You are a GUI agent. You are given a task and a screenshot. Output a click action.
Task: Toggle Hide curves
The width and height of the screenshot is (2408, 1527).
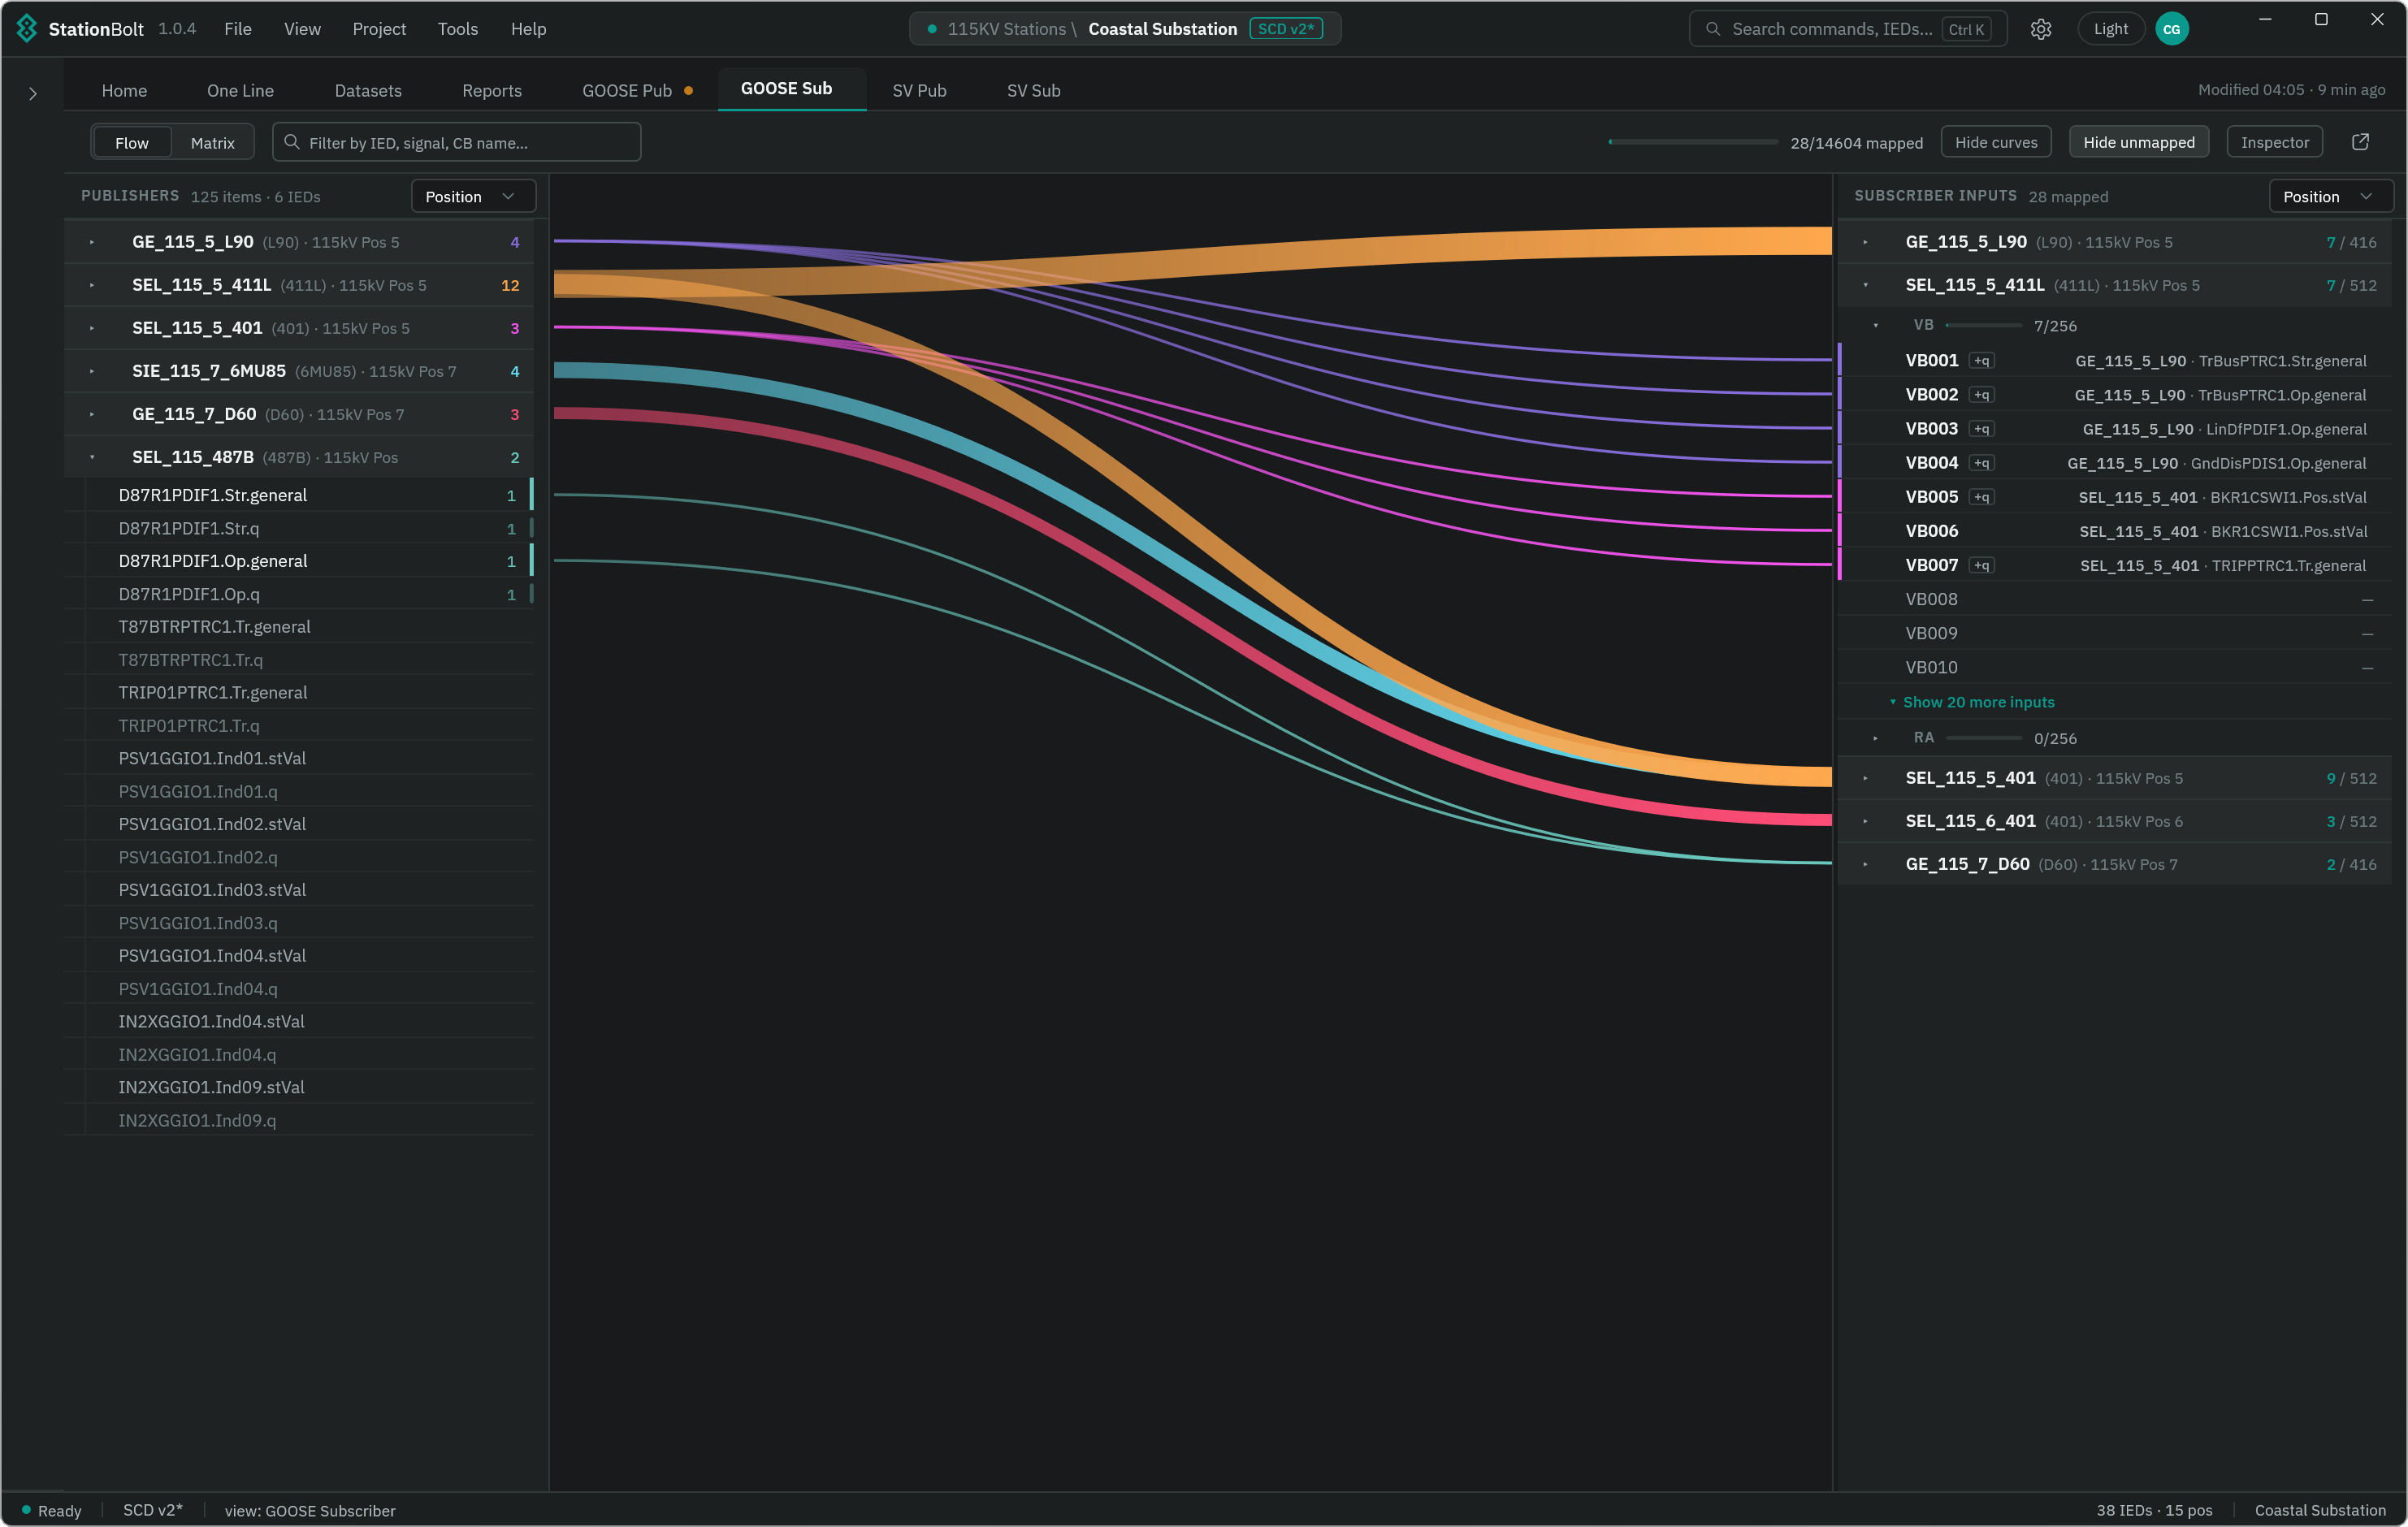[x=1995, y=142]
